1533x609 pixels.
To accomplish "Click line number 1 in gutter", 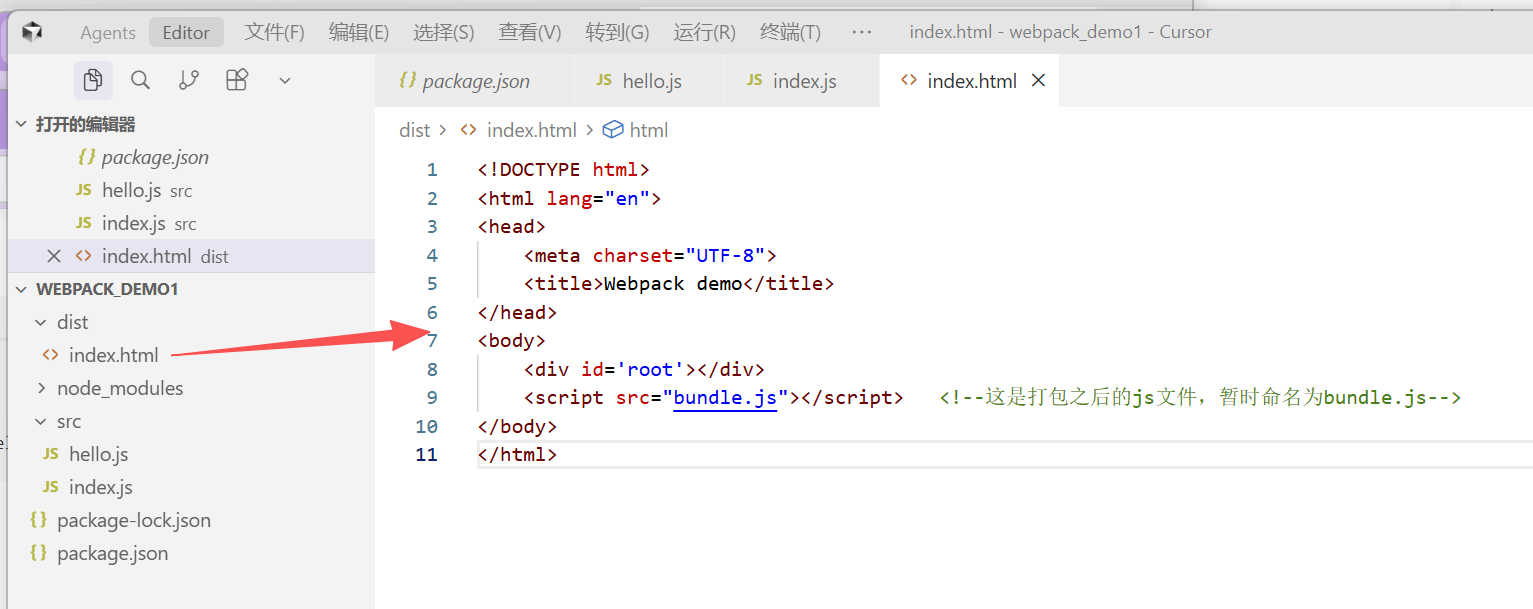I will [x=431, y=170].
